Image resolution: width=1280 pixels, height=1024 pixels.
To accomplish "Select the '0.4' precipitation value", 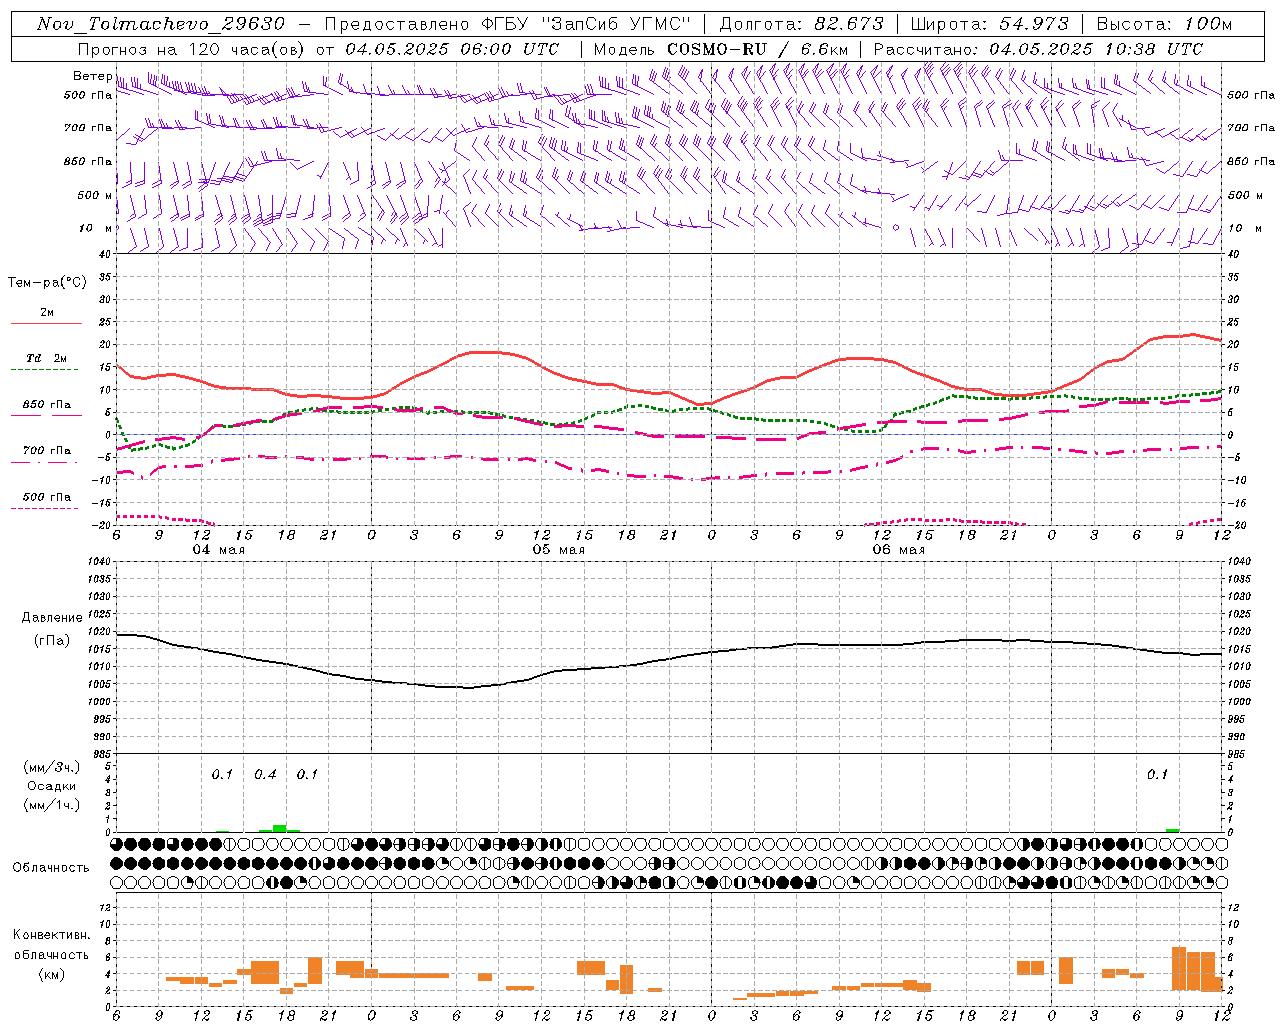I will [265, 774].
